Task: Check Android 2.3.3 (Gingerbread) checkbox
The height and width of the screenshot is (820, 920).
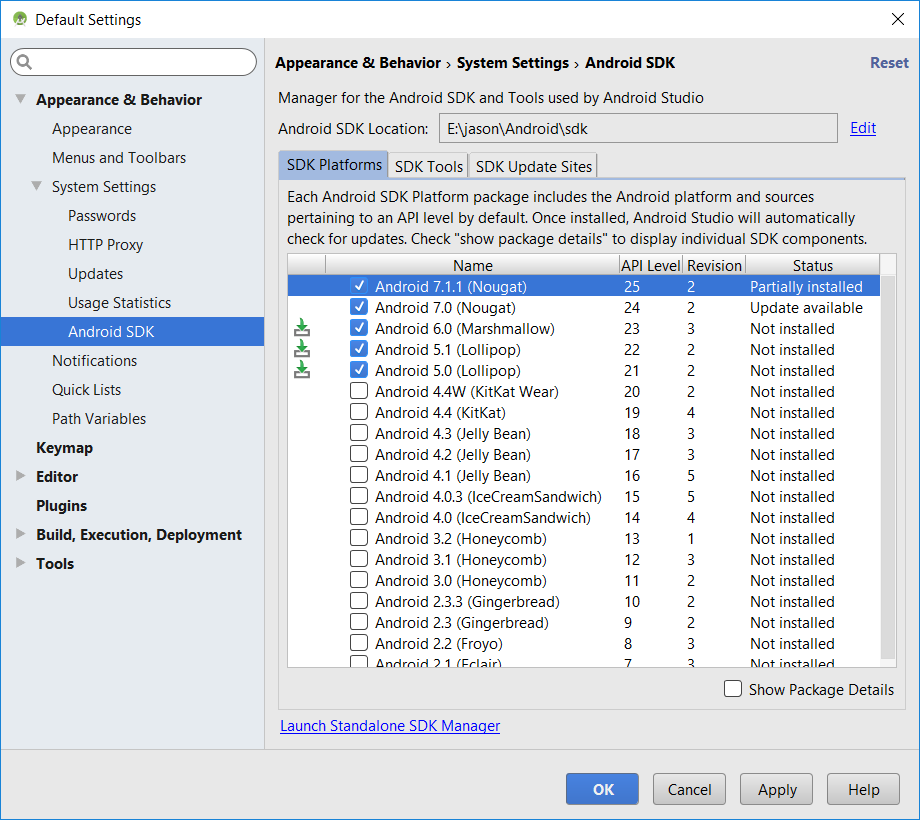Action: (x=358, y=601)
